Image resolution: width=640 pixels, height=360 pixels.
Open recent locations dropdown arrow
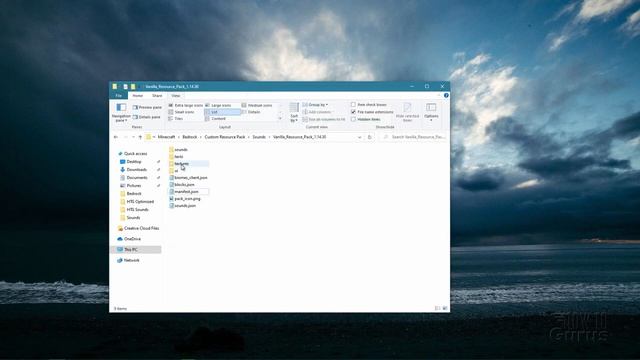(x=133, y=137)
